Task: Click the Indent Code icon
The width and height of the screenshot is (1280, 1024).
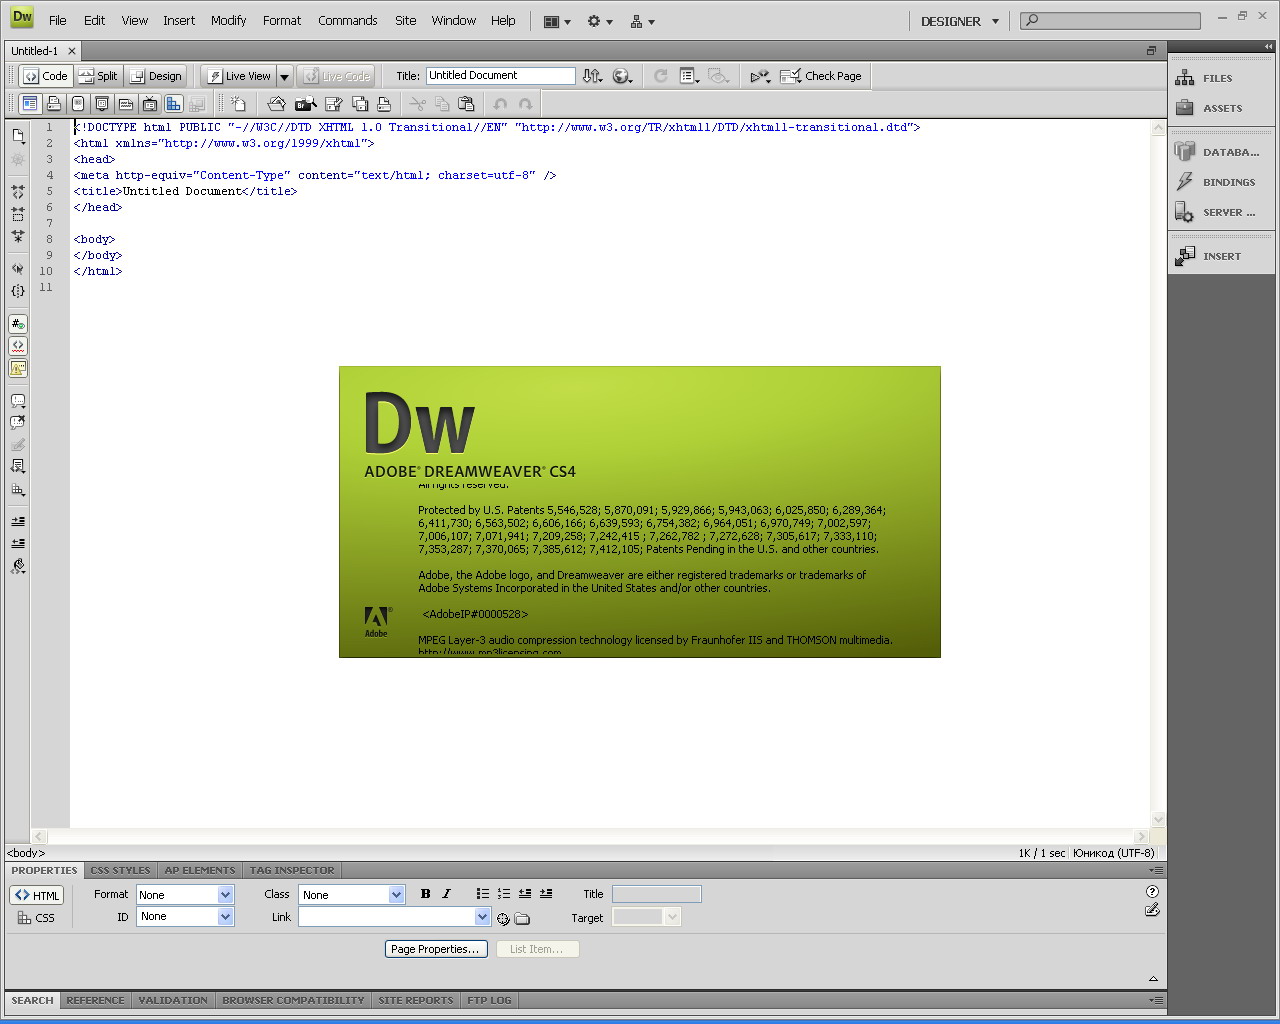Action: 18,521
